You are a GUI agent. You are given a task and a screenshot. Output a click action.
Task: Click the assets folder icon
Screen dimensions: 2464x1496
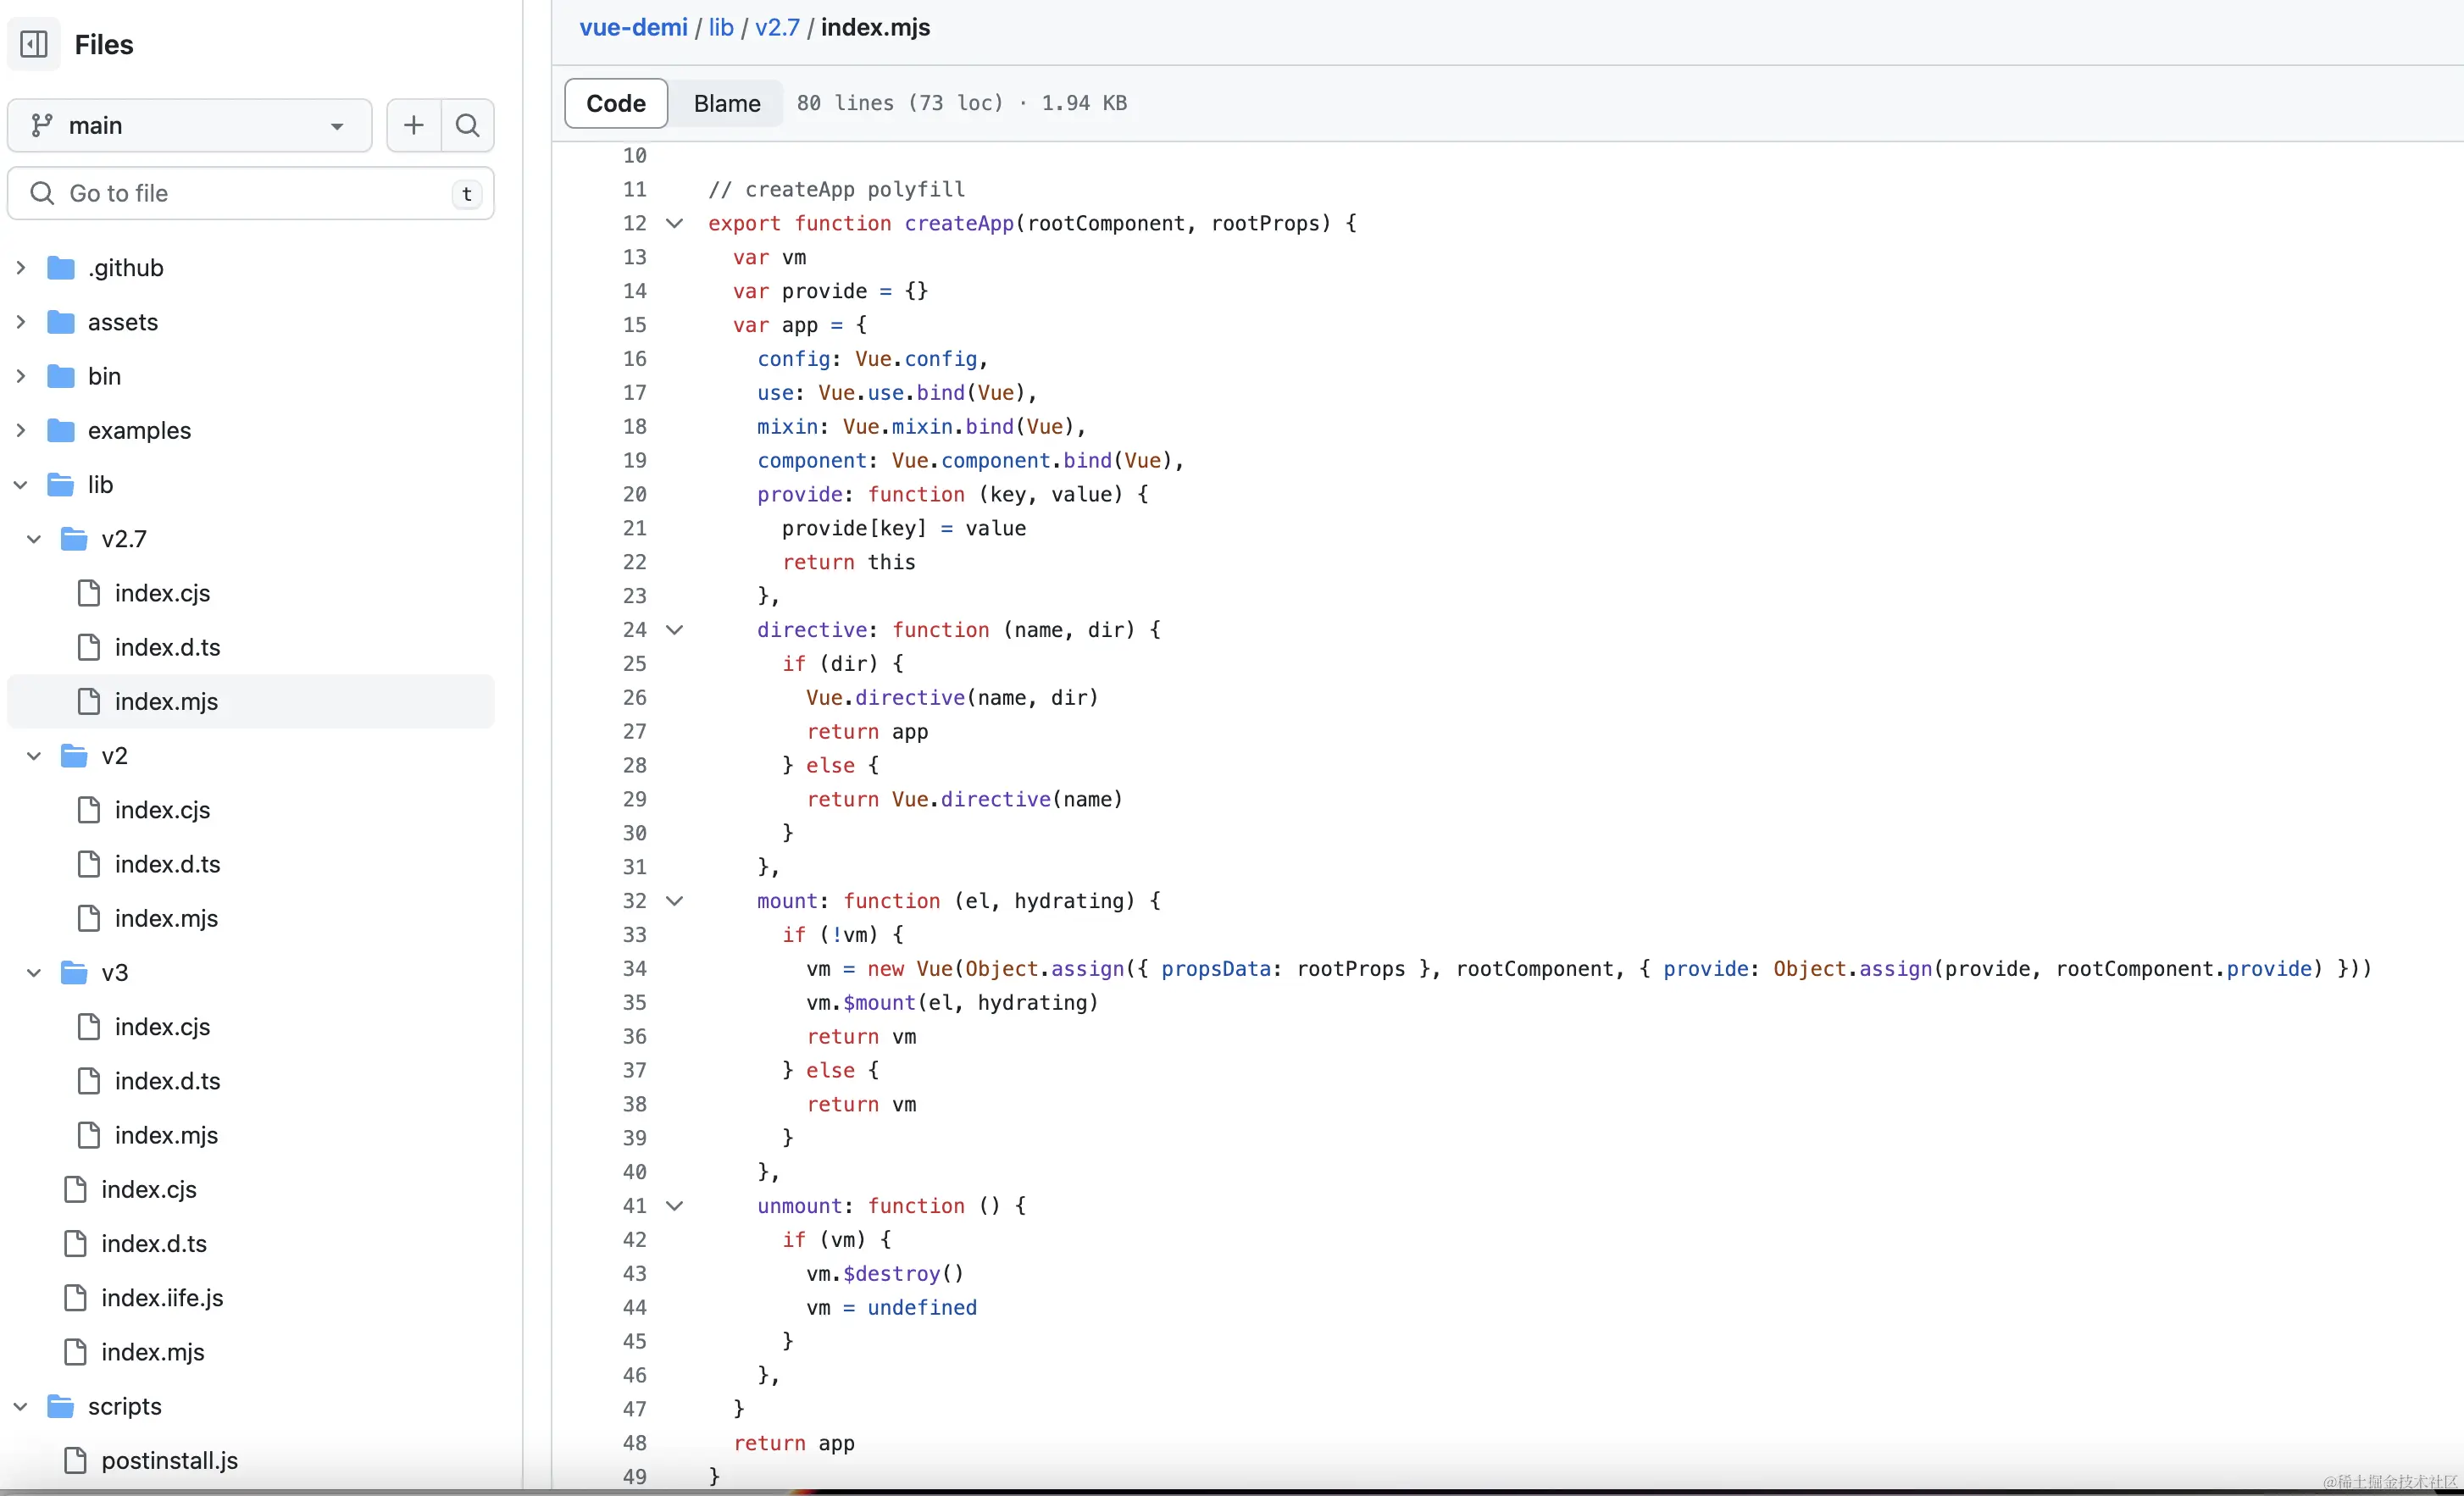click(x=61, y=322)
